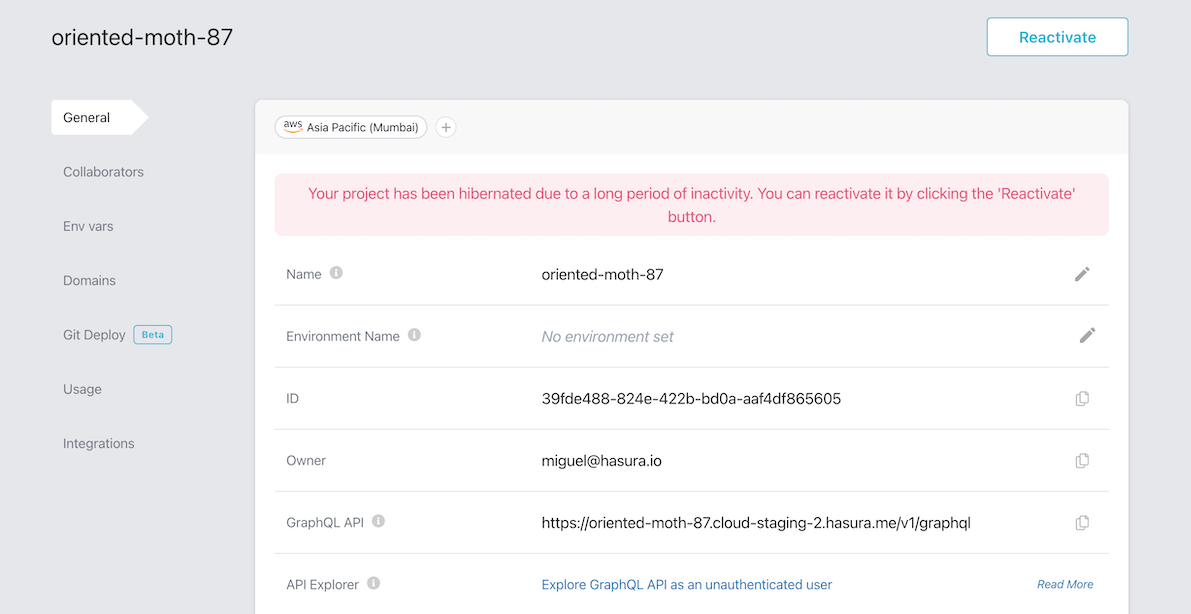Show info icon beside Environment Name

click(414, 335)
